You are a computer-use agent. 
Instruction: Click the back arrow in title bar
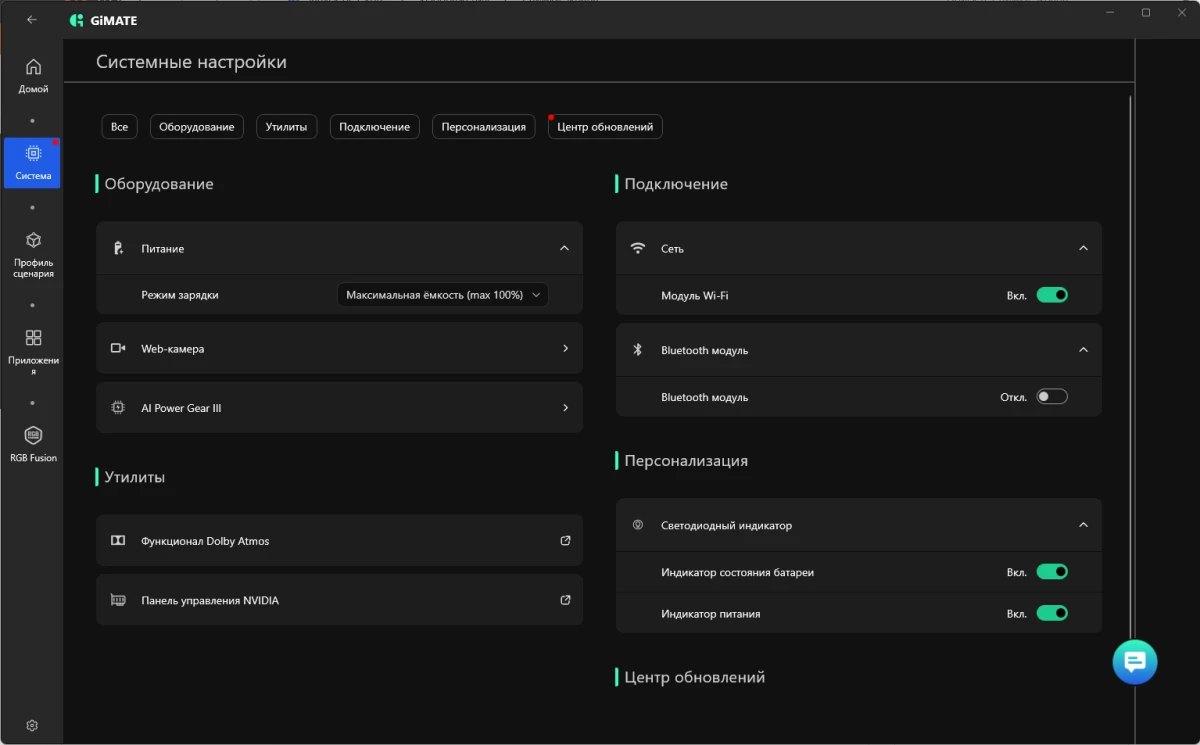pos(32,20)
